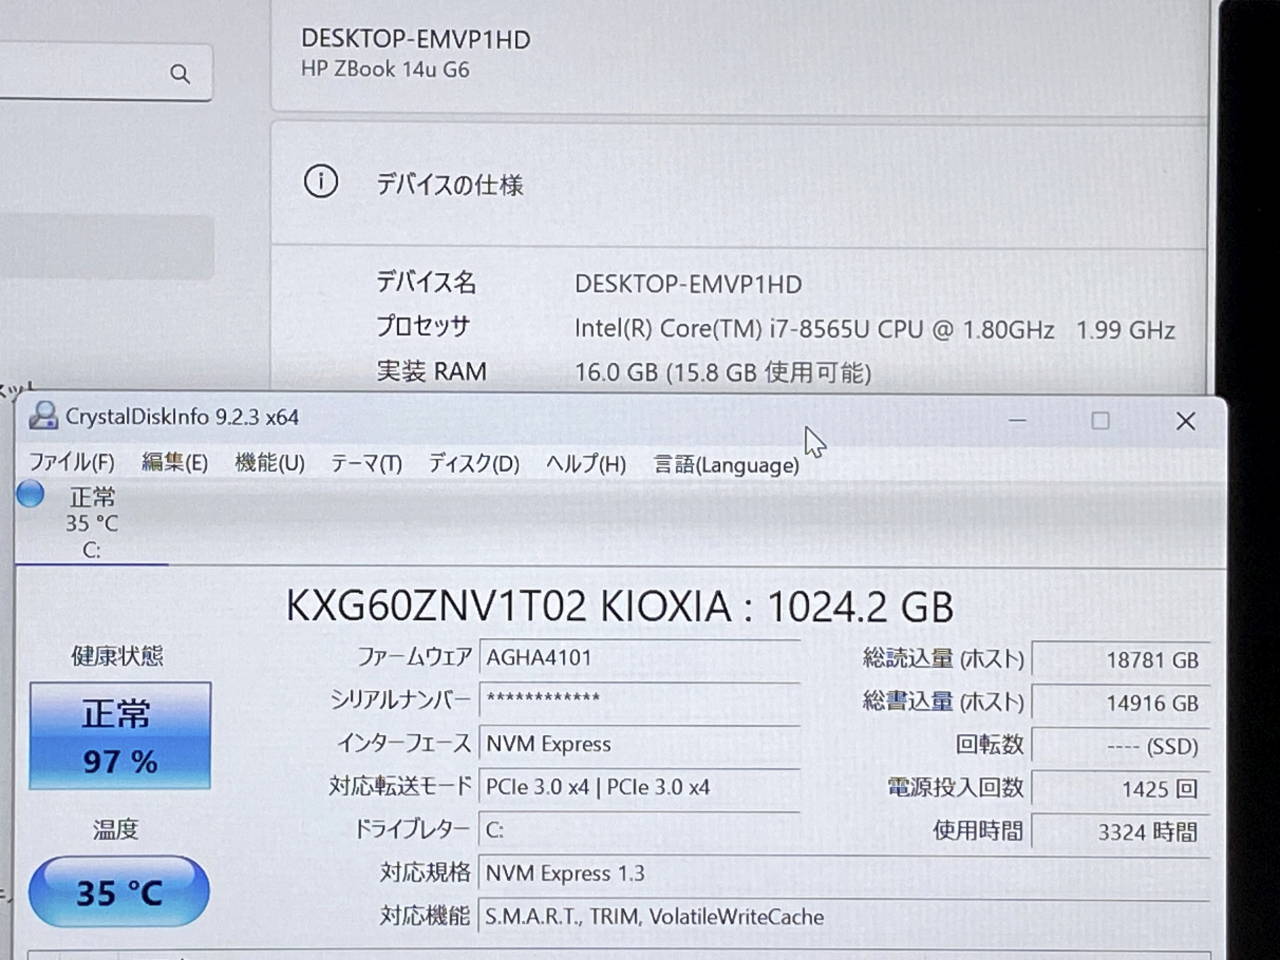Viewport: 1280px width, 960px height.
Task: Click the CrystalDiskInfo app icon in title bar
Action: pyautogui.click(x=43, y=416)
